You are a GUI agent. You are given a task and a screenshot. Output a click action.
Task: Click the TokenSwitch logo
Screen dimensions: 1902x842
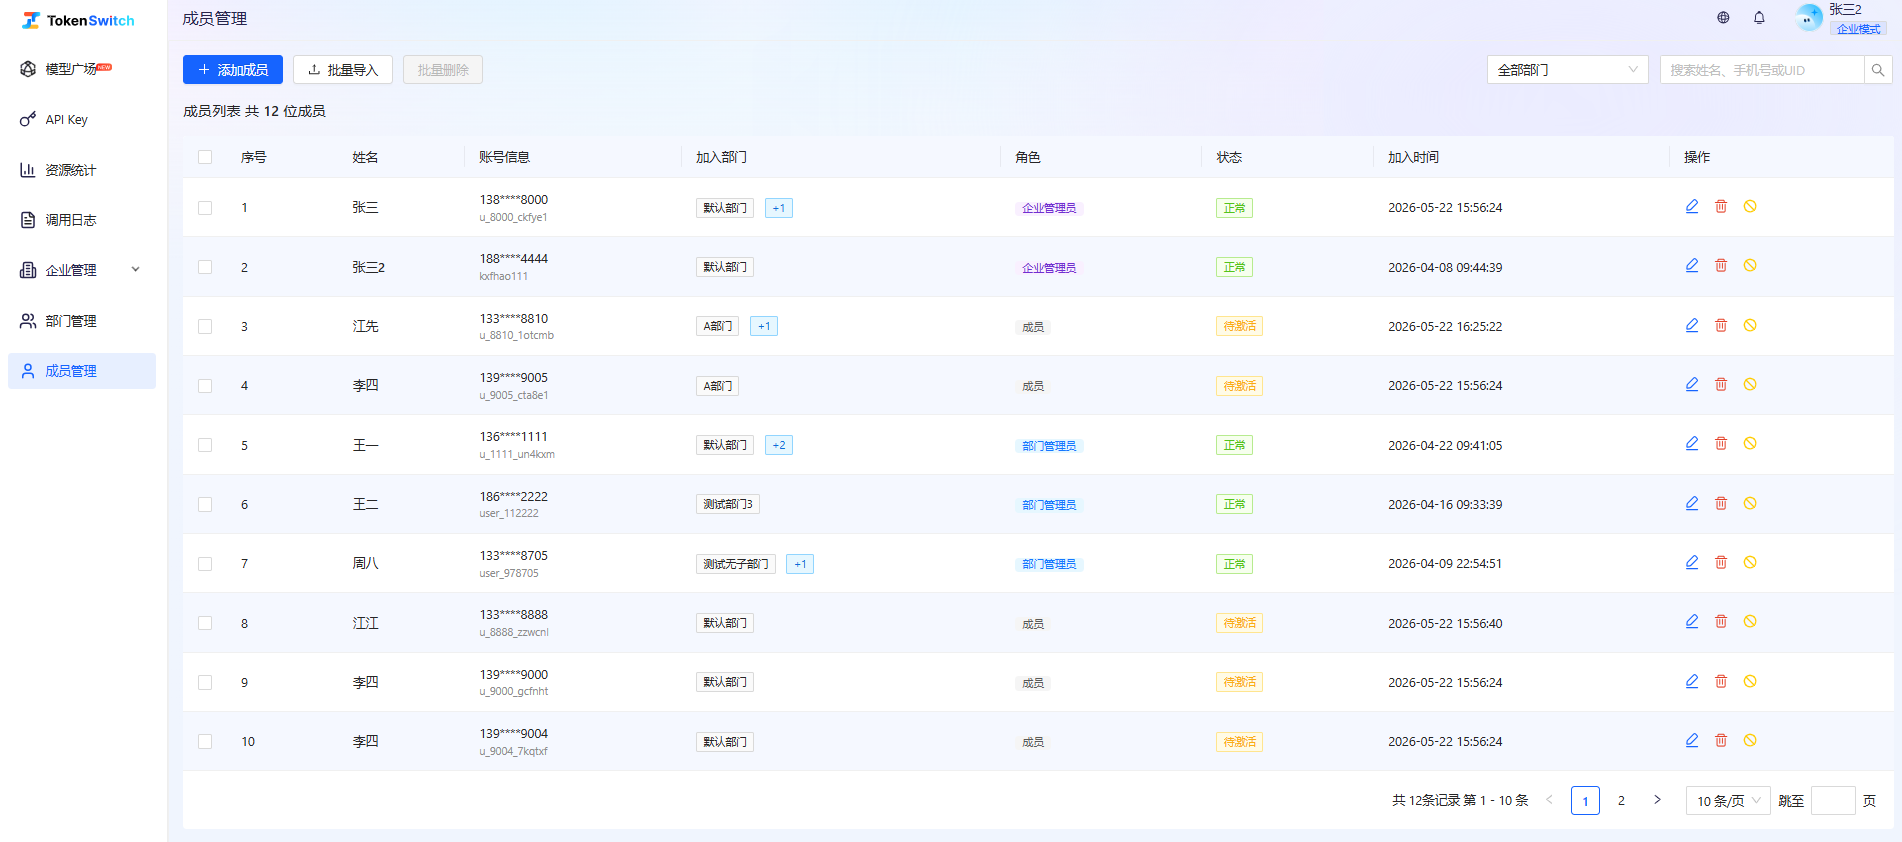[78, 20]
